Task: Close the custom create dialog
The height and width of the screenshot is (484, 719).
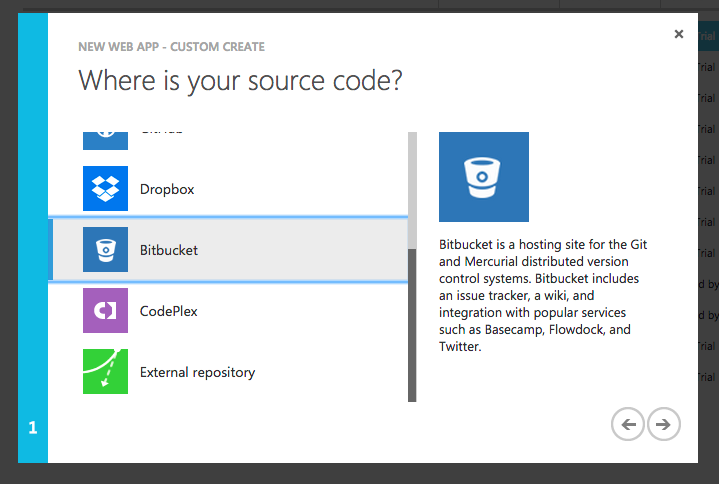Action: coord(679,34)
